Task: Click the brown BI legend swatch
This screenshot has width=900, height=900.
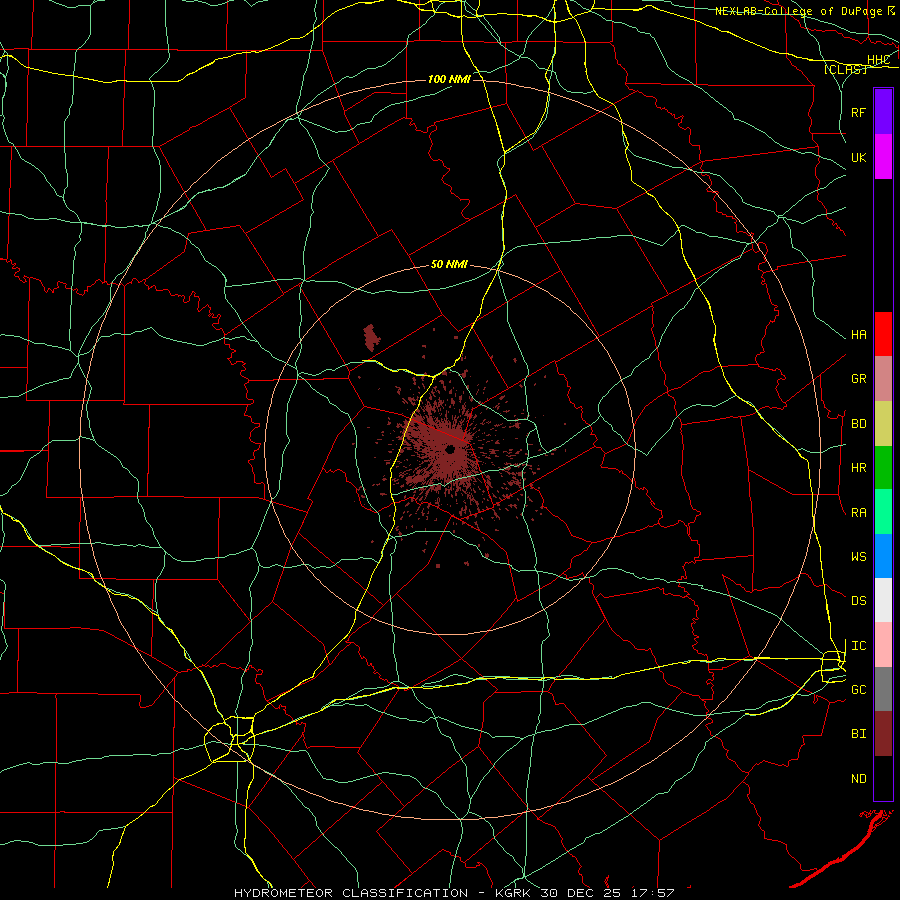Action: pos(883,734)
